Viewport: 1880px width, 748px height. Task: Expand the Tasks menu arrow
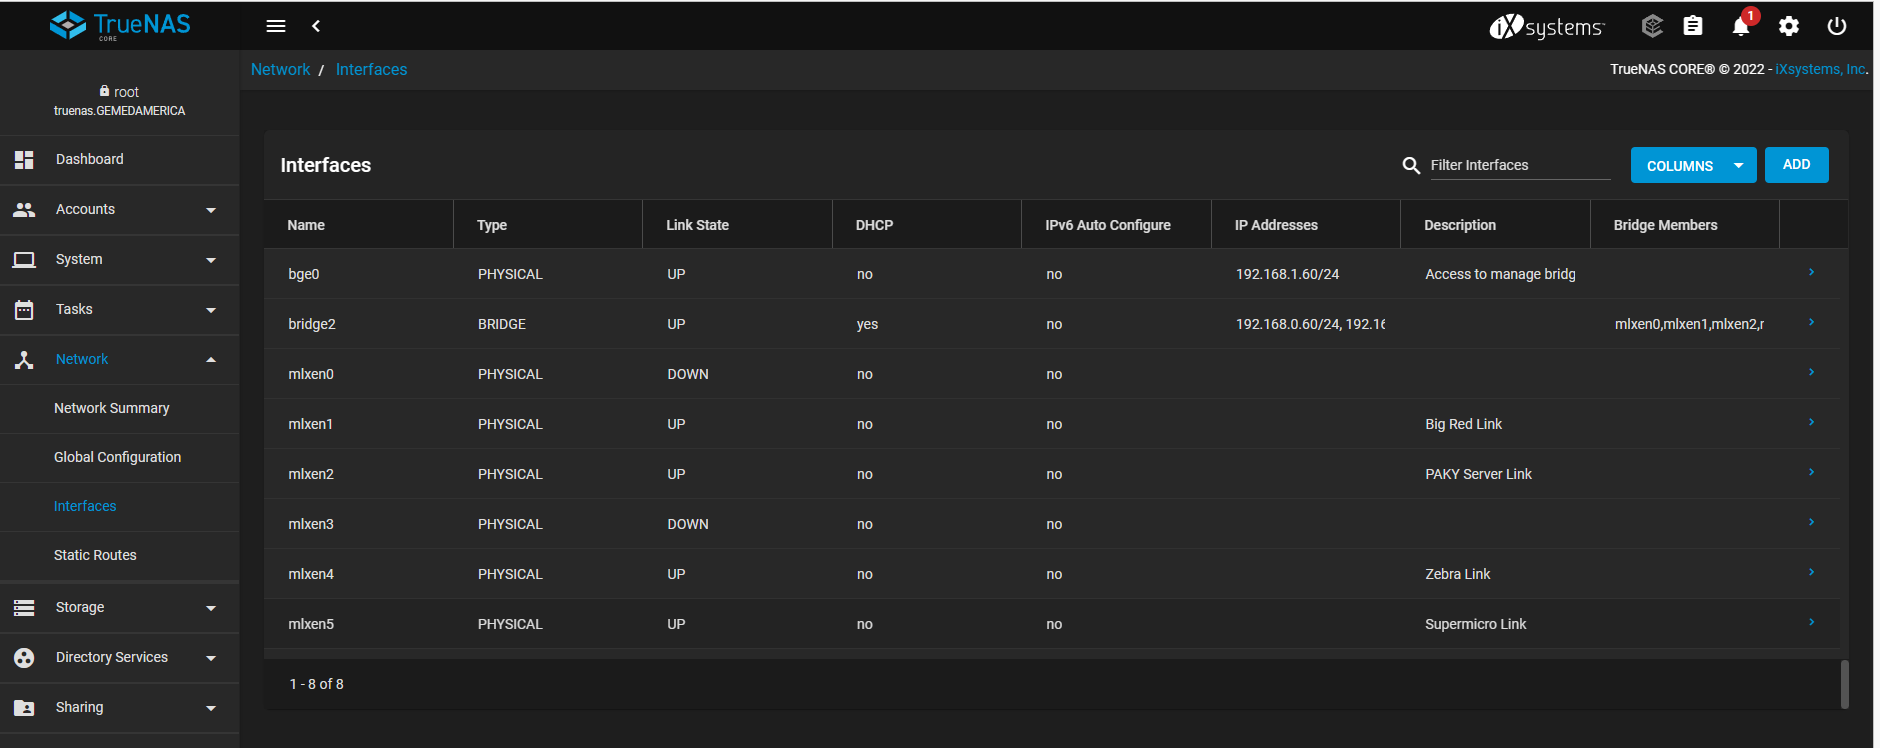(x=211, y=310)
